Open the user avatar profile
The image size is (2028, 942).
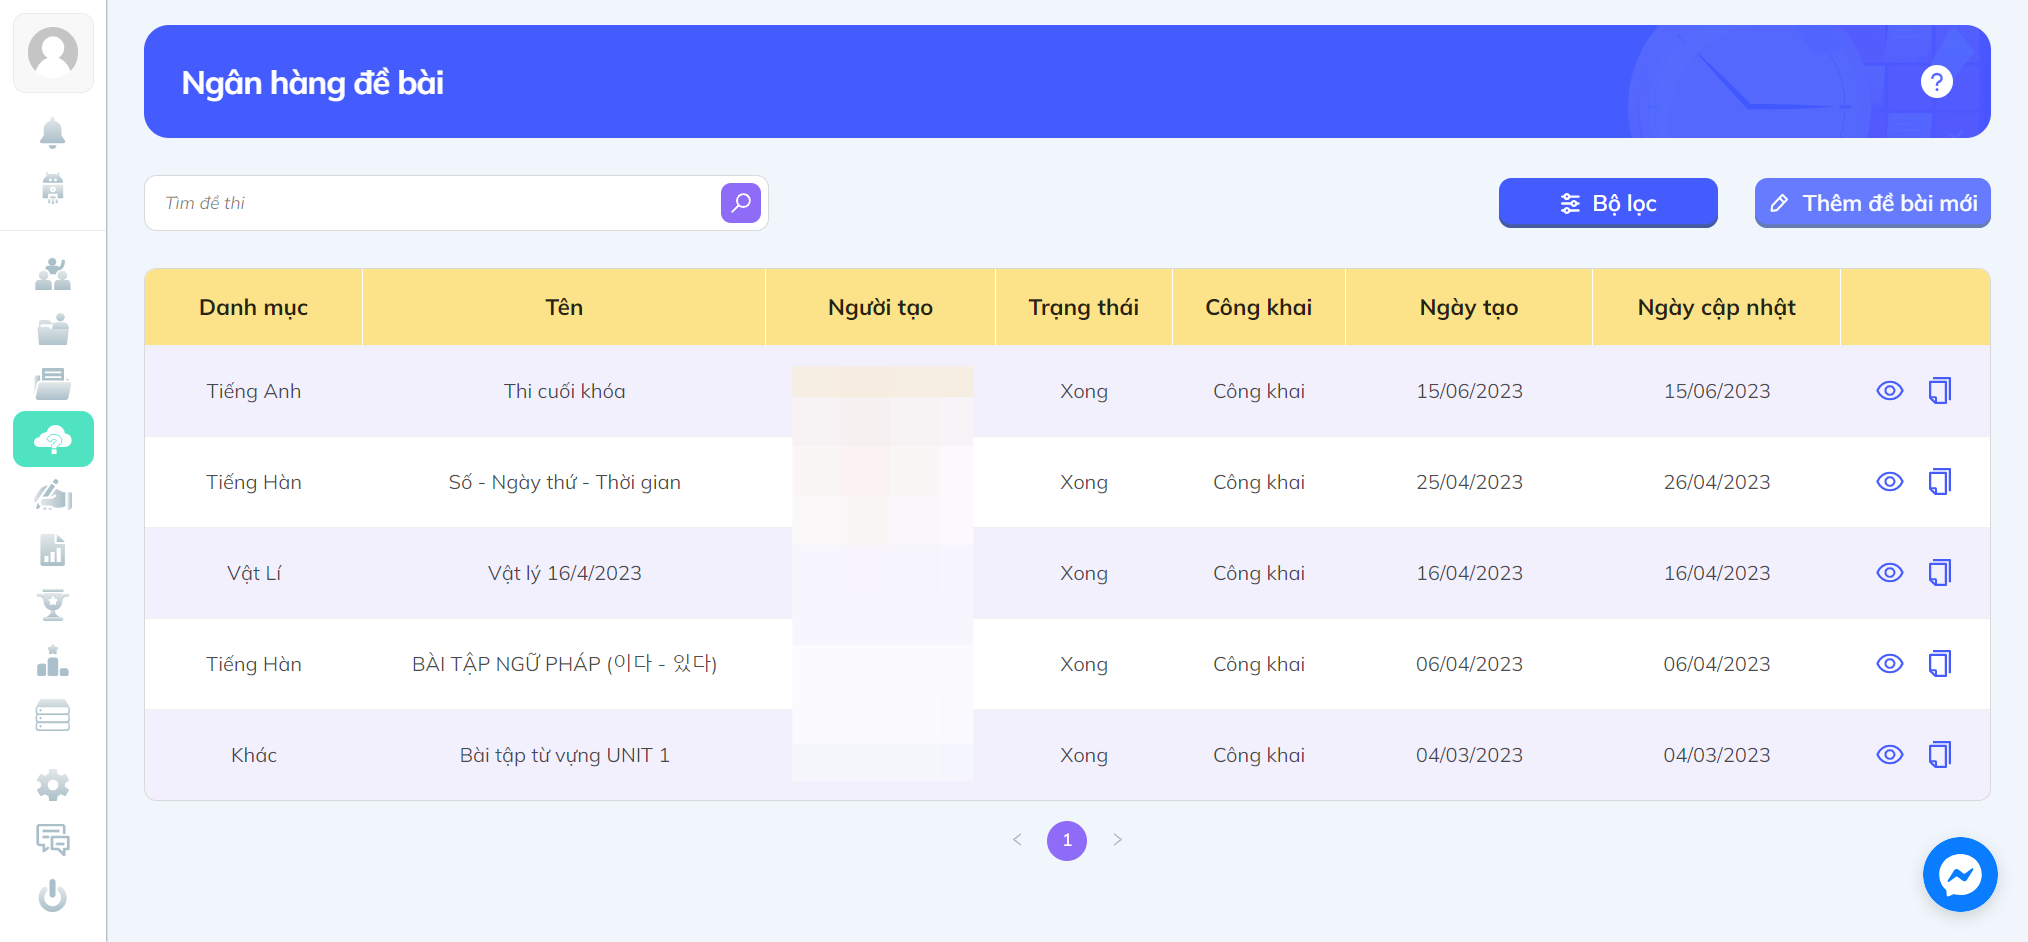click(53, 52)
